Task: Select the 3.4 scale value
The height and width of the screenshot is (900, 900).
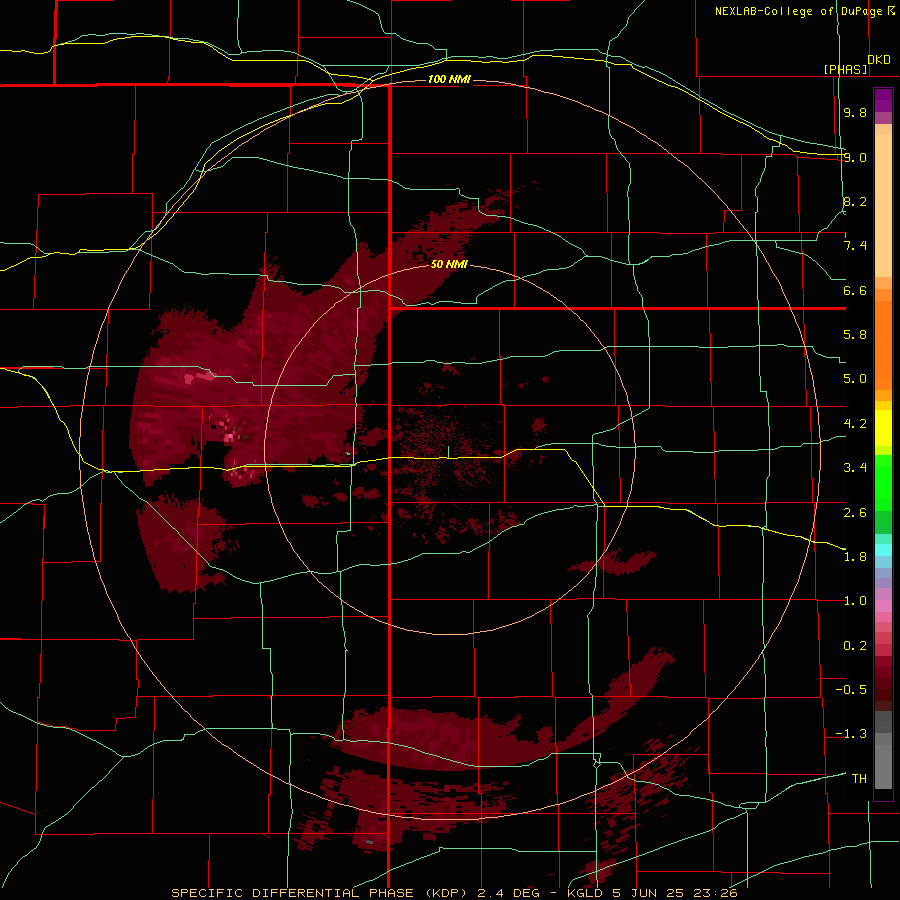Action: click(x=855, y=468)
